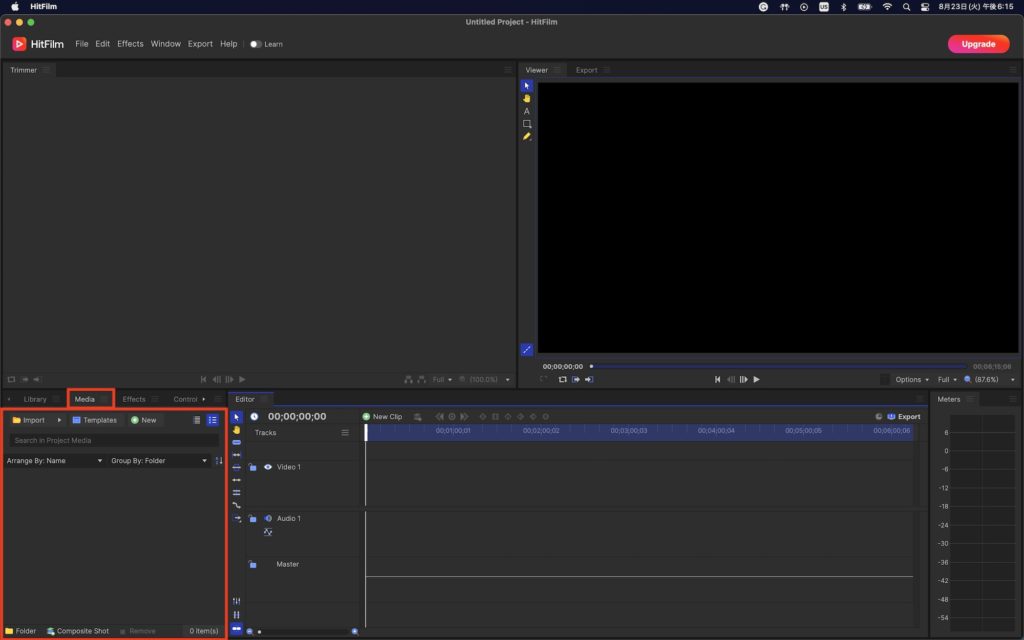This screenshot has width=1024, height=640.
Task: Pick the yellow freehand pen tool in Viewer
Action: [527, 136]
